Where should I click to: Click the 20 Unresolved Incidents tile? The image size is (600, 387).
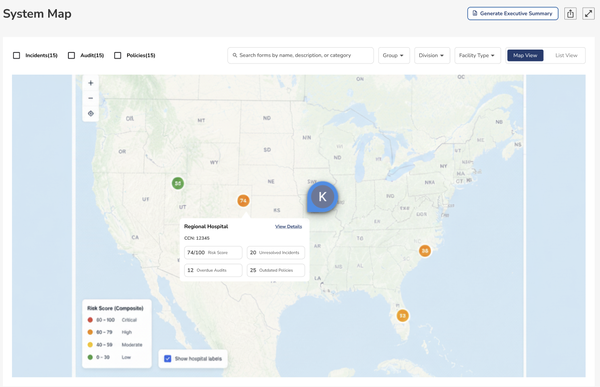276,253
